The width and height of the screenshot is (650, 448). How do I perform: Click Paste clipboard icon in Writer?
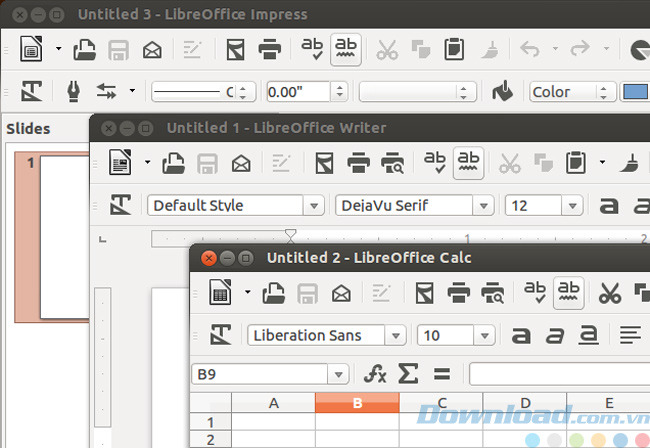coord(576,162)
